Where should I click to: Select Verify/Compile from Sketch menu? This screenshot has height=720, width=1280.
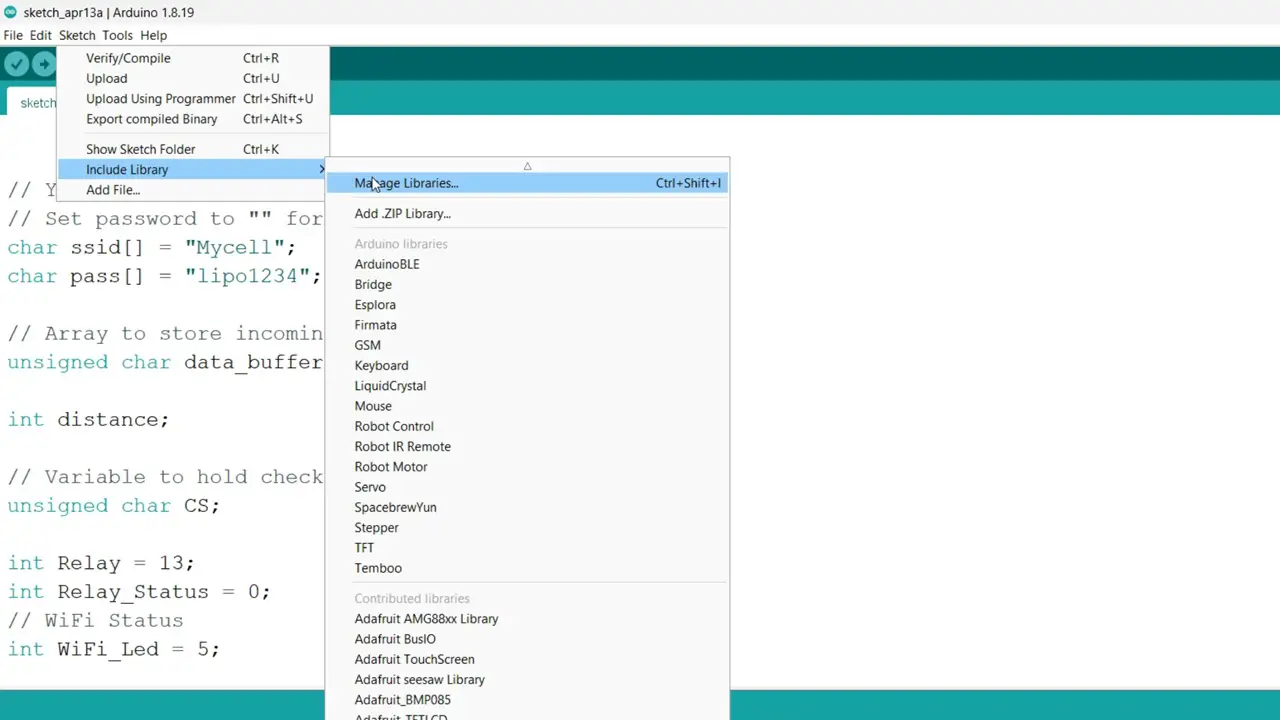(193, 58)
